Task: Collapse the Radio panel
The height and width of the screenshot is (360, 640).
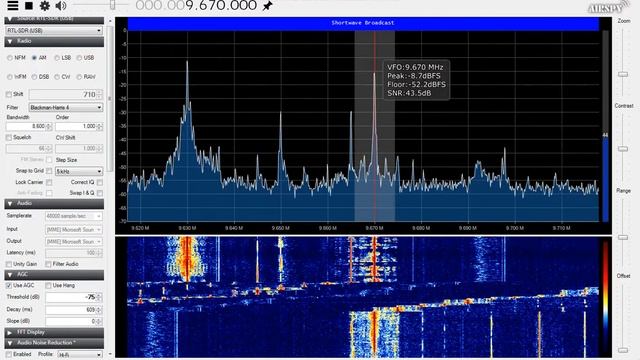Action: coord(54,41)
